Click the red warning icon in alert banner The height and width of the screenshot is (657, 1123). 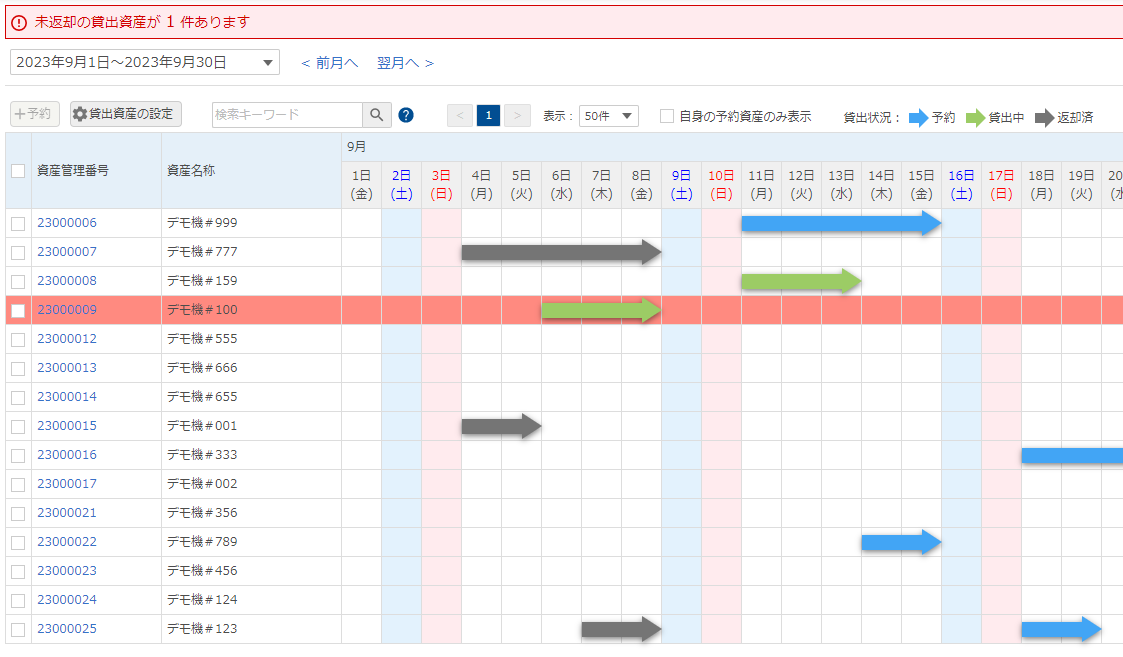(19, 22)
